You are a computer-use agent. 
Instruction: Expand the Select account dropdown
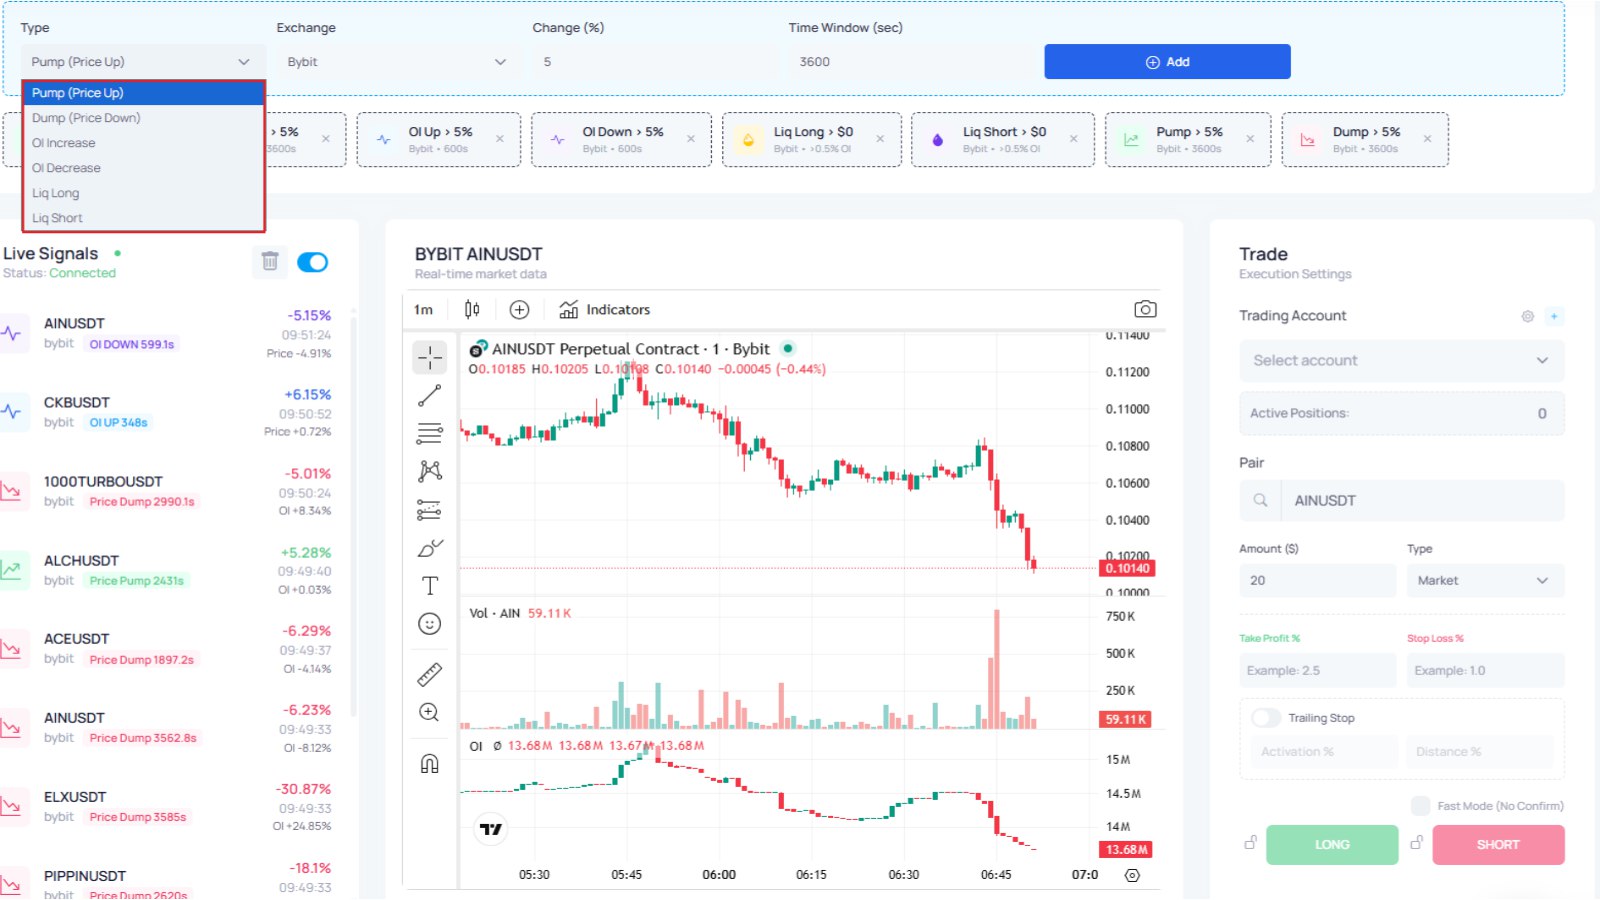[1401, 361]
